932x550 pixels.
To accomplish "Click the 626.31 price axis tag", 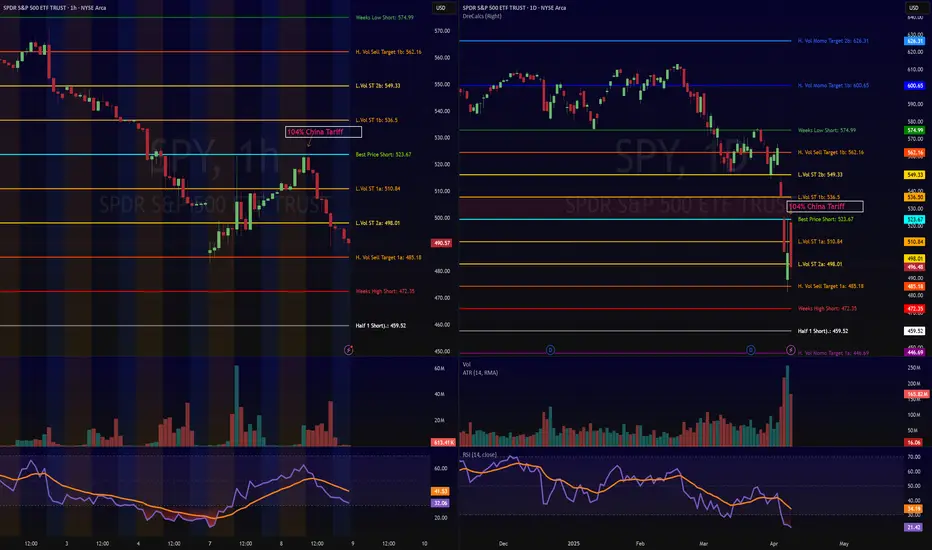I will (x=914, y=41).
